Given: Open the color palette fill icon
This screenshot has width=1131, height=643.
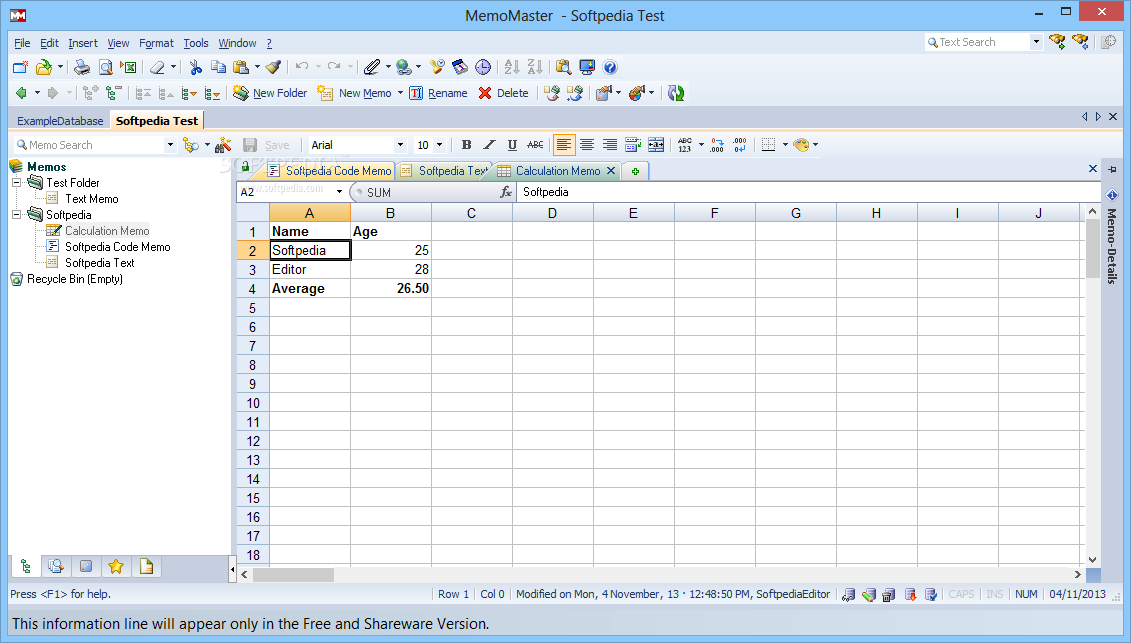Looking at the screenshot, I should tap(801, 145).
